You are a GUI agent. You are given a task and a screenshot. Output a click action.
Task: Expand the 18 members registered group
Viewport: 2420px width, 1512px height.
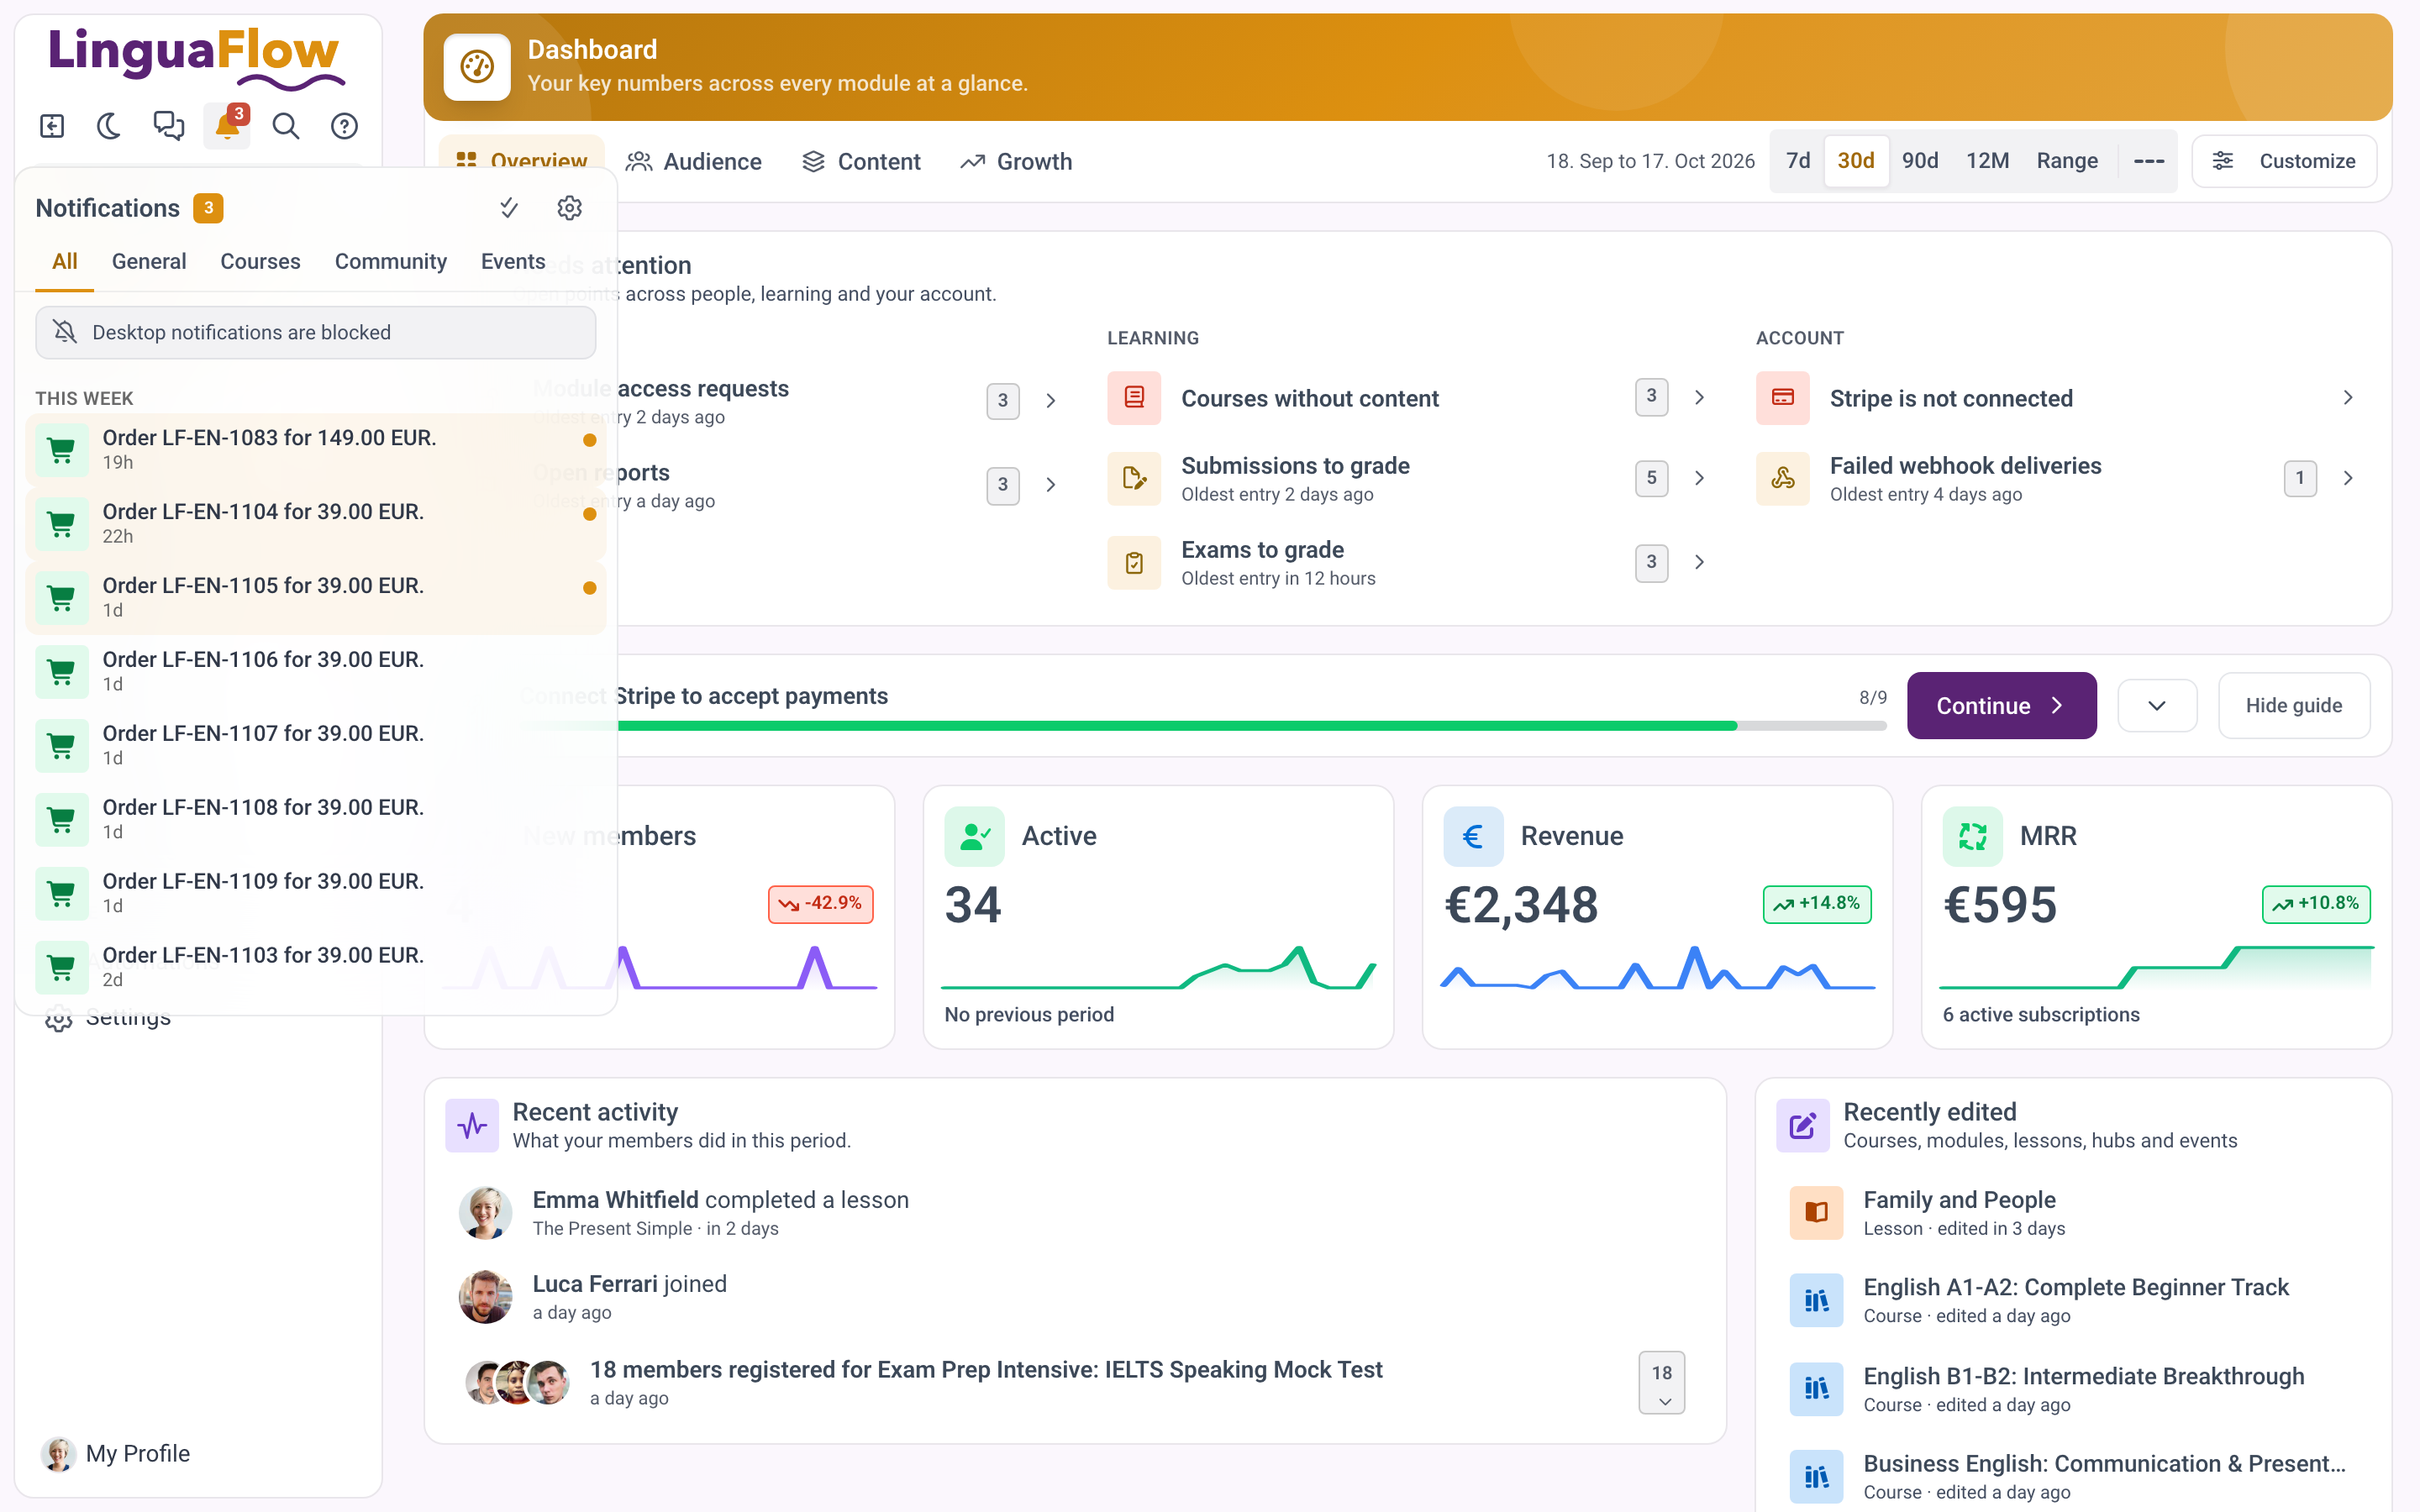1661,1384
